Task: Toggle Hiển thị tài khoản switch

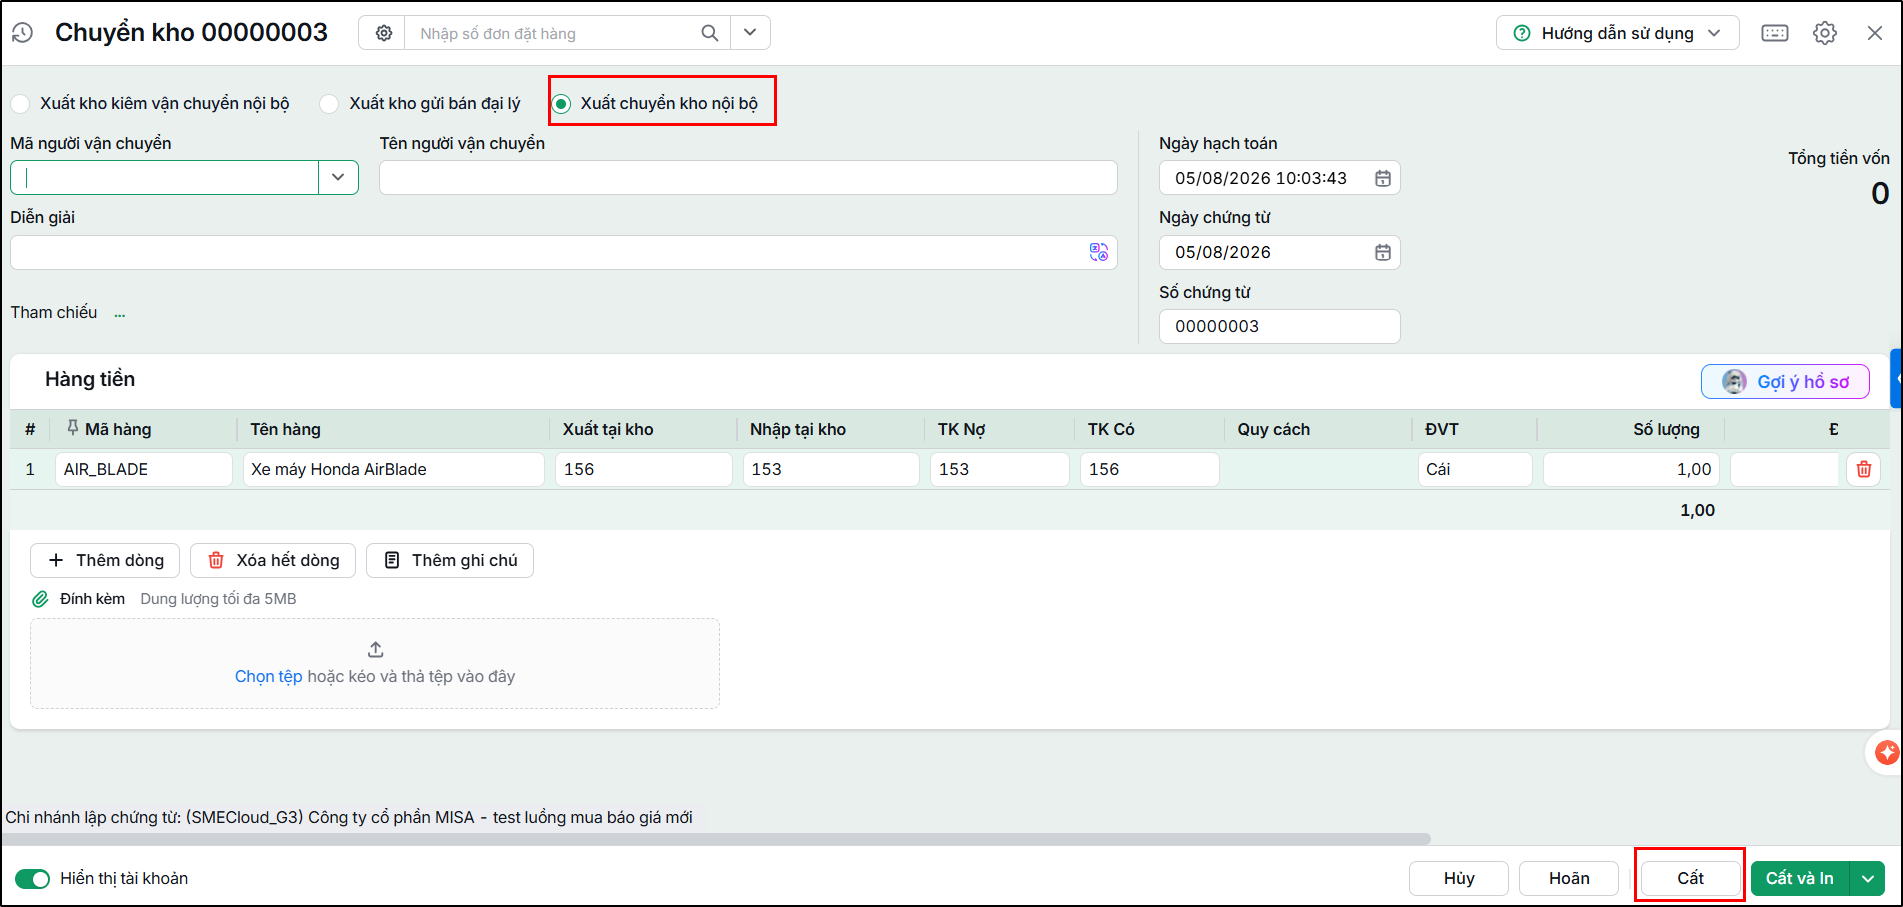Action: coord(32,878)
